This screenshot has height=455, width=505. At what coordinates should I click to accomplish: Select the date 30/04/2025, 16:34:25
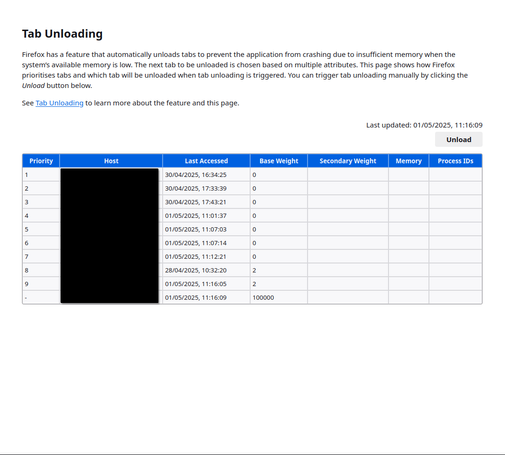click(196, 175)
